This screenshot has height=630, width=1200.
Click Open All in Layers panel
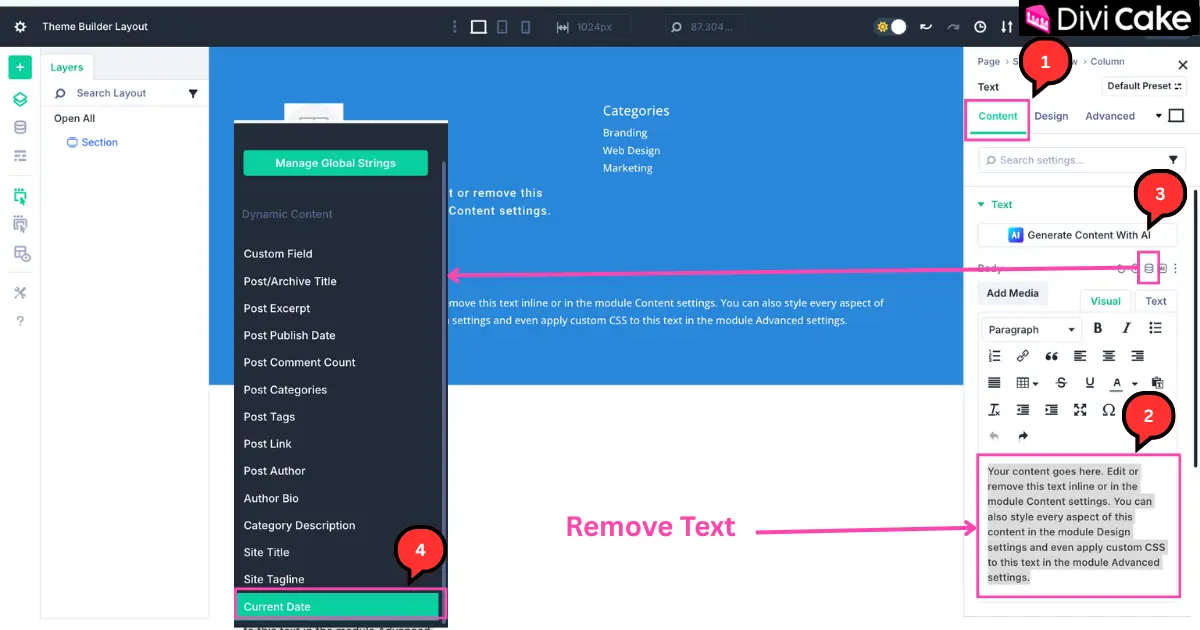[x=75, y=118]
